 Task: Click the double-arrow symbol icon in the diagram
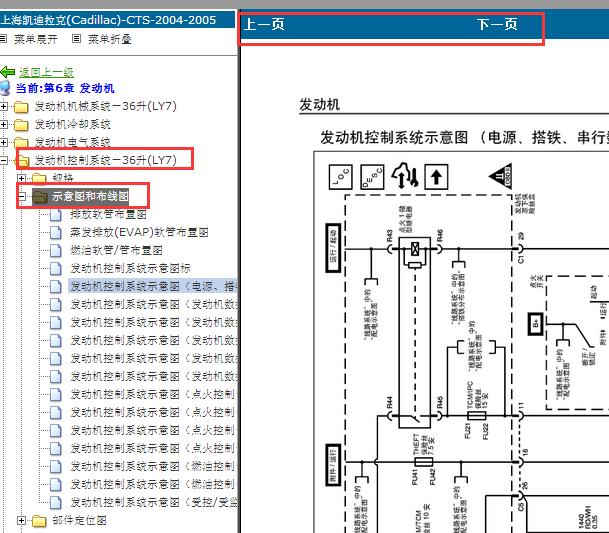404,176
